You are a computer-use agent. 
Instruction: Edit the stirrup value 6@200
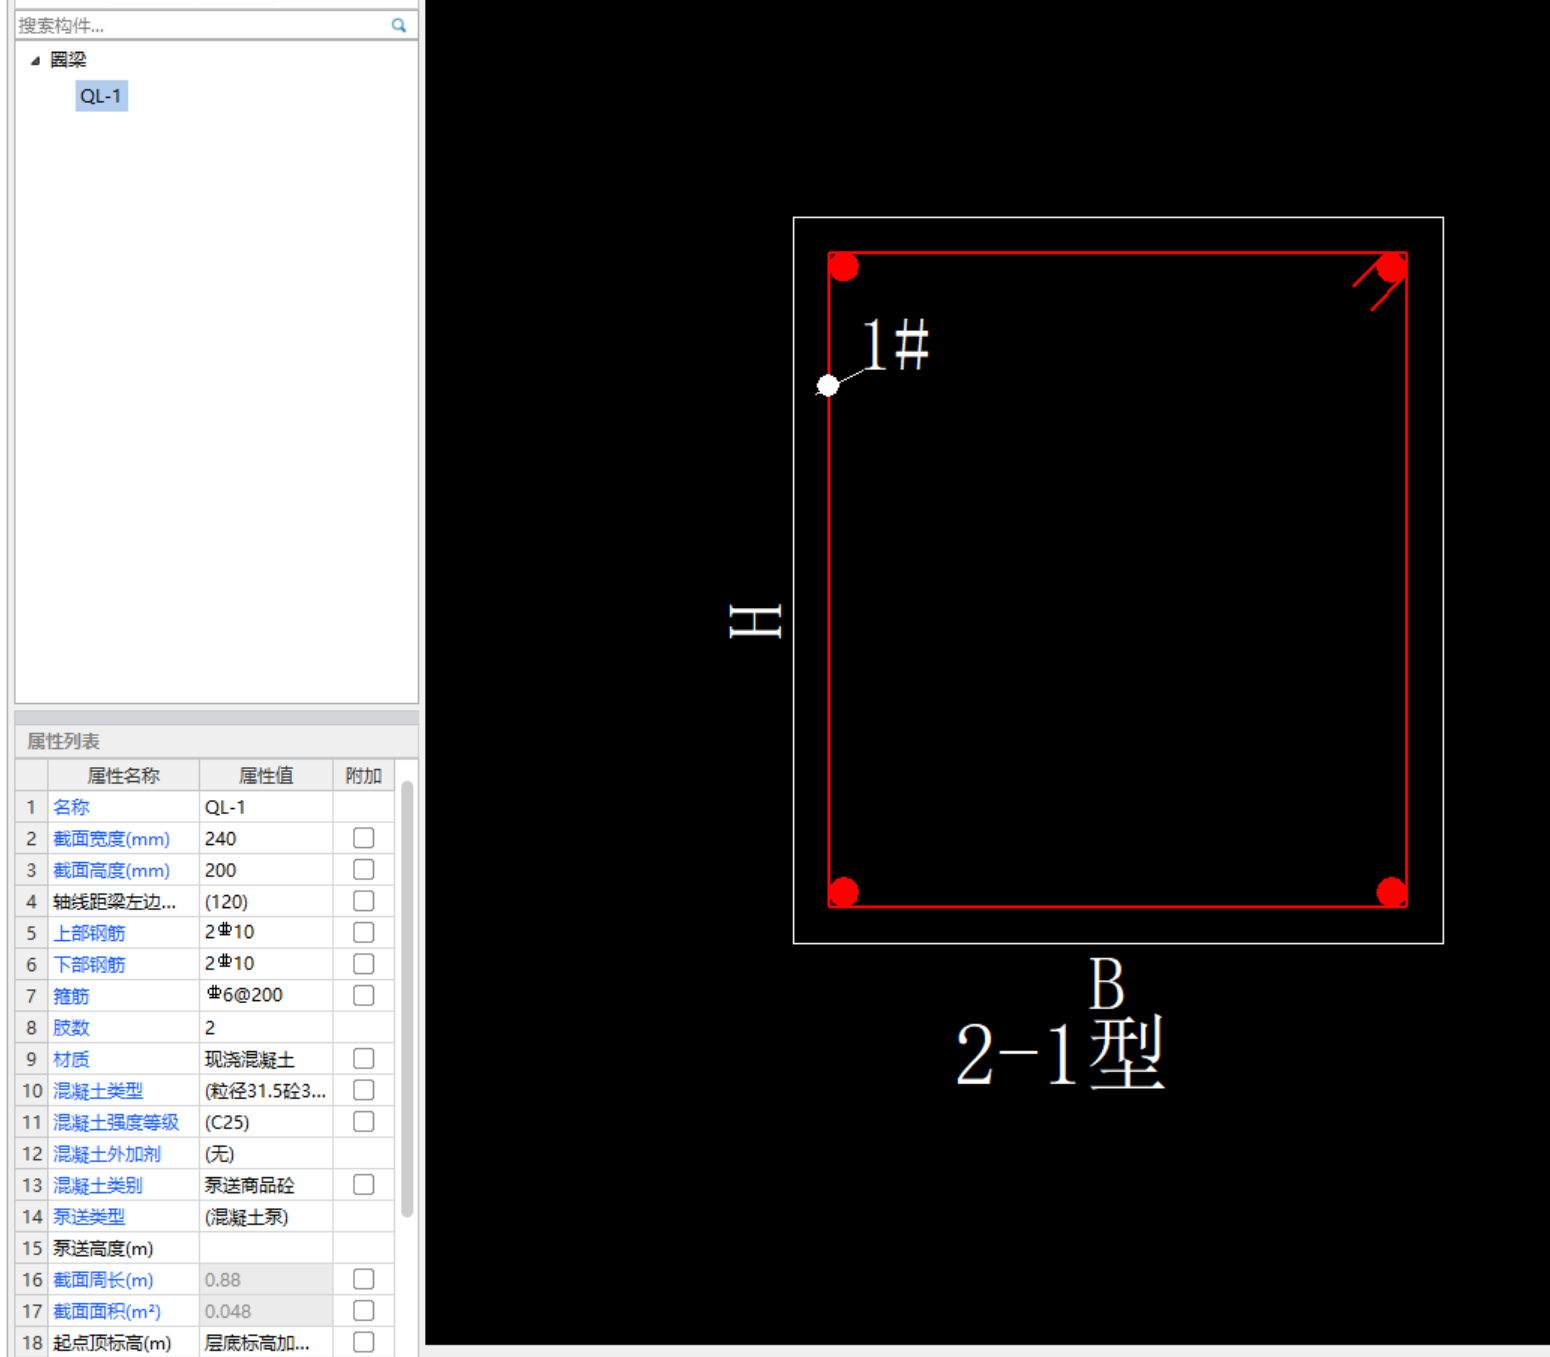(266, 996)
